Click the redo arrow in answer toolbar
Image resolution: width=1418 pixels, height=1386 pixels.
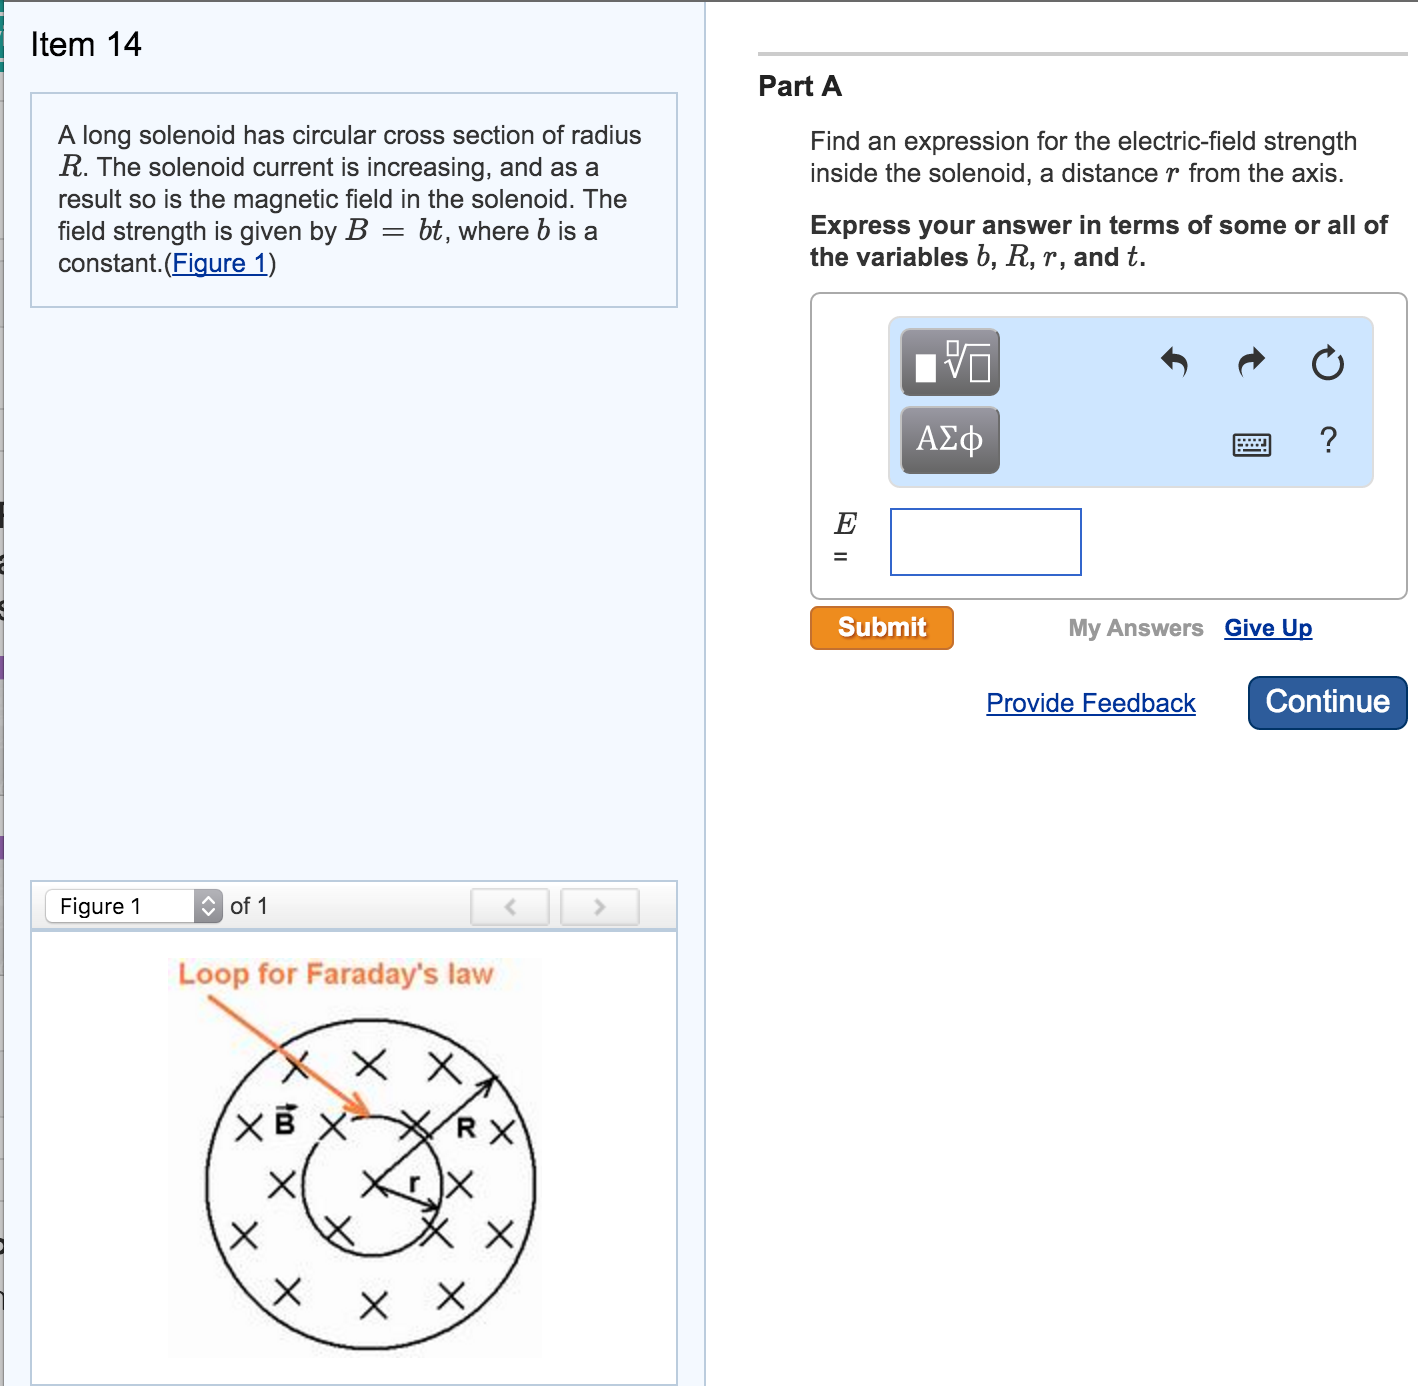(x=1251, y=362)
